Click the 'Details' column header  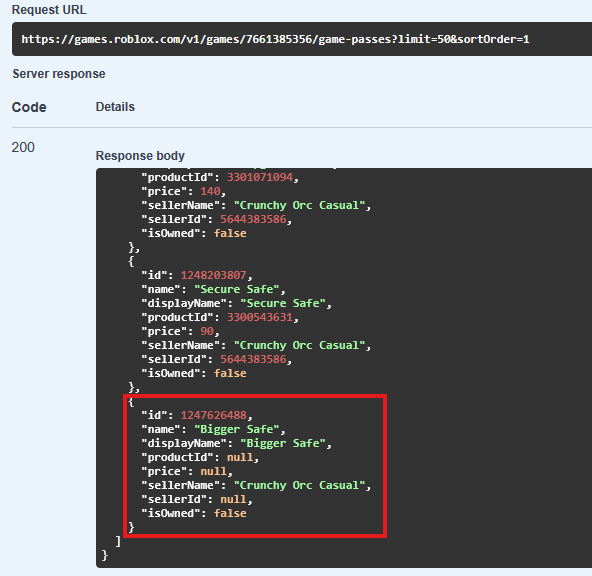[115, 107]
